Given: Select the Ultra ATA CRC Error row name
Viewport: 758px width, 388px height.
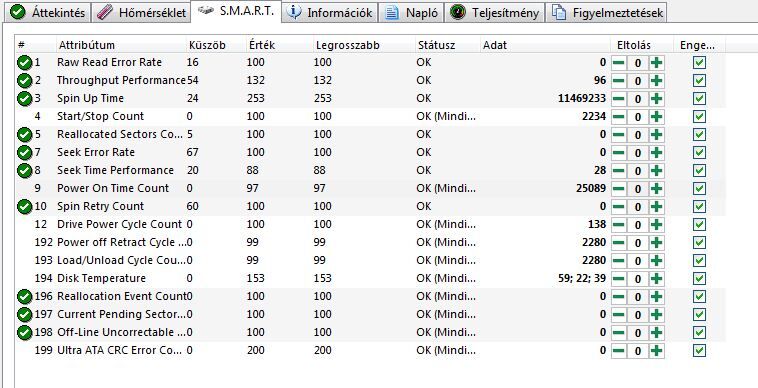Looking at the screenshot, I should pos(119,350).
